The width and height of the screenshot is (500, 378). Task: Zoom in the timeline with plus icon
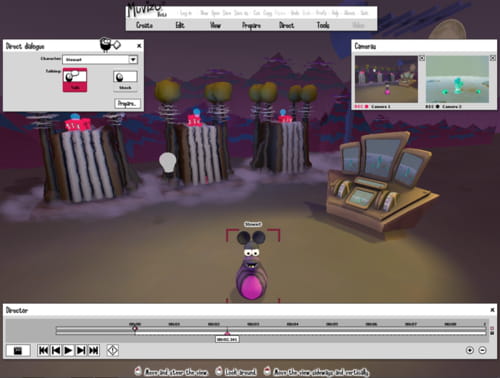coord(470,350)
